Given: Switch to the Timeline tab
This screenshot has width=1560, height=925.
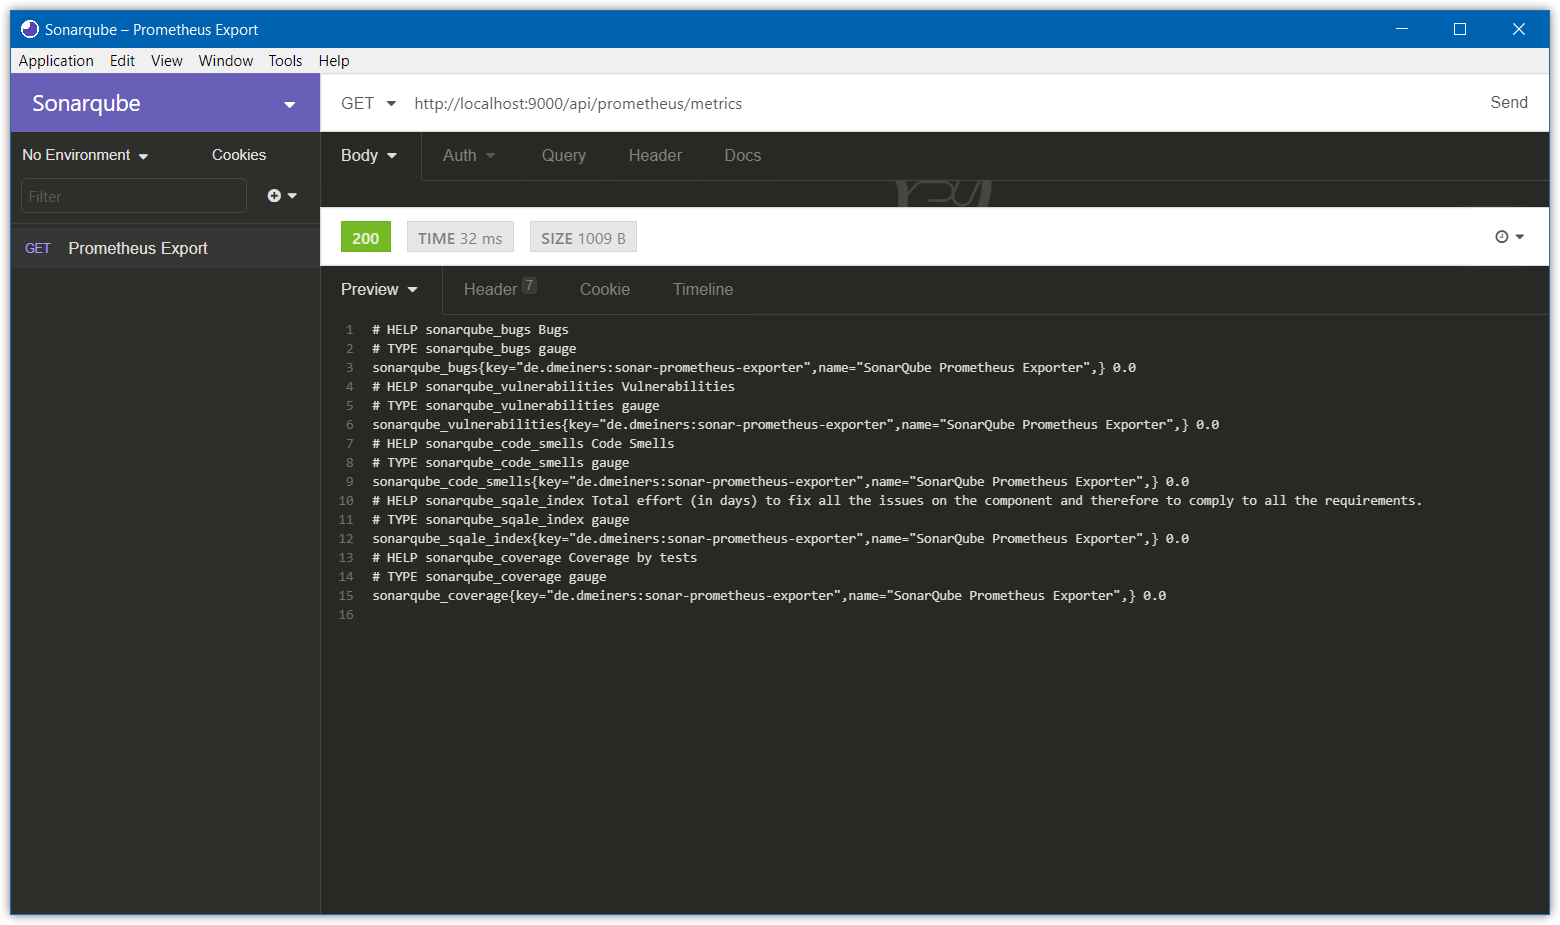Looking at the screenshot, I should click(703, 289).
